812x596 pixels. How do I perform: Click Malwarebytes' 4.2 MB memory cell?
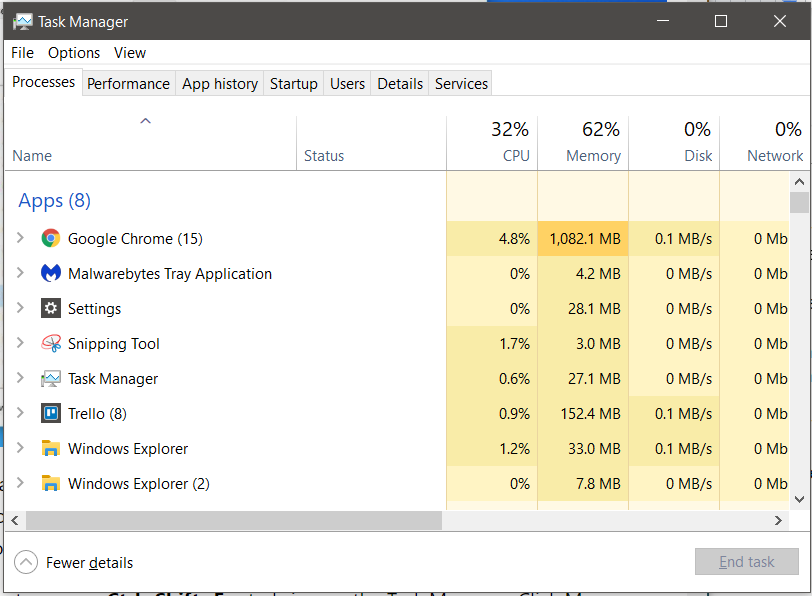pos(583,273)
